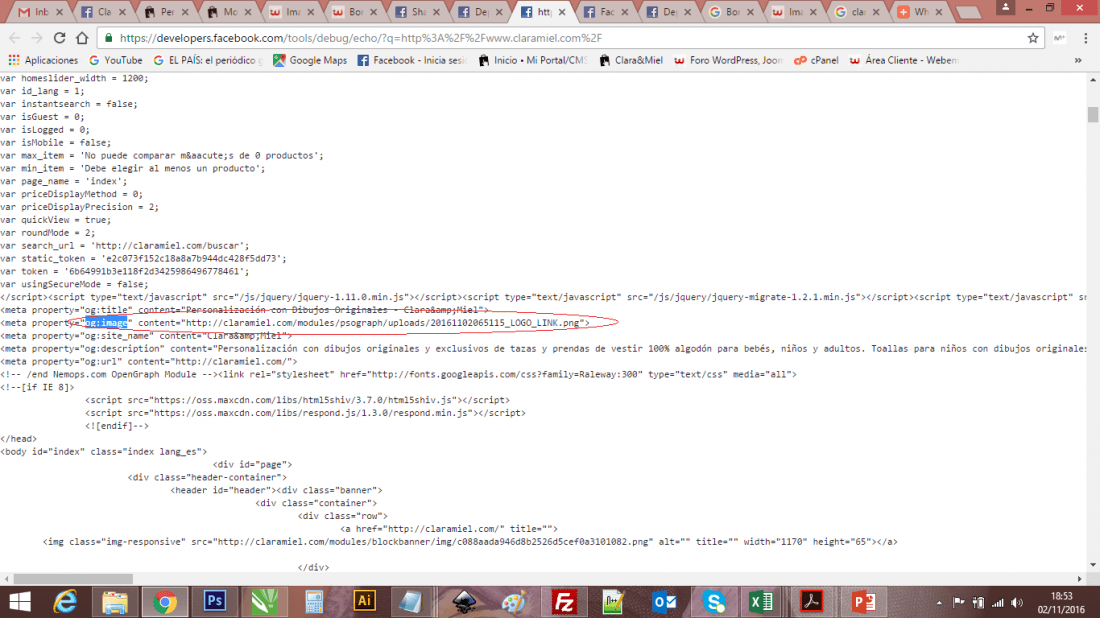Open the Chrome three-dot menu
The width and height of the screenshot is (1100, 618).
[1086, 38]
